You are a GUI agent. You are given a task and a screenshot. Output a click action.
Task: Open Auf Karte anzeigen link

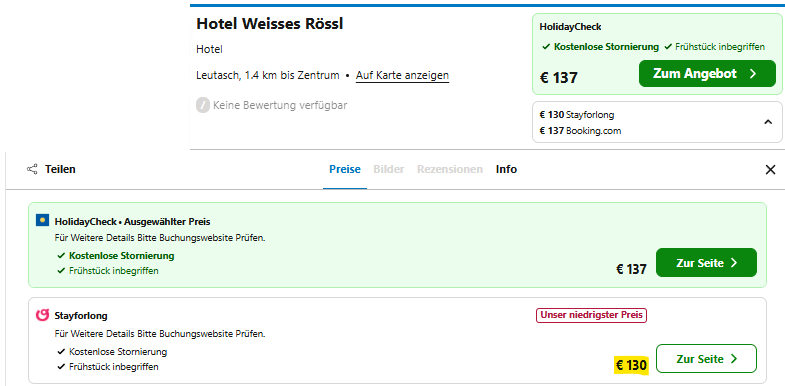[x=402, y=76]
